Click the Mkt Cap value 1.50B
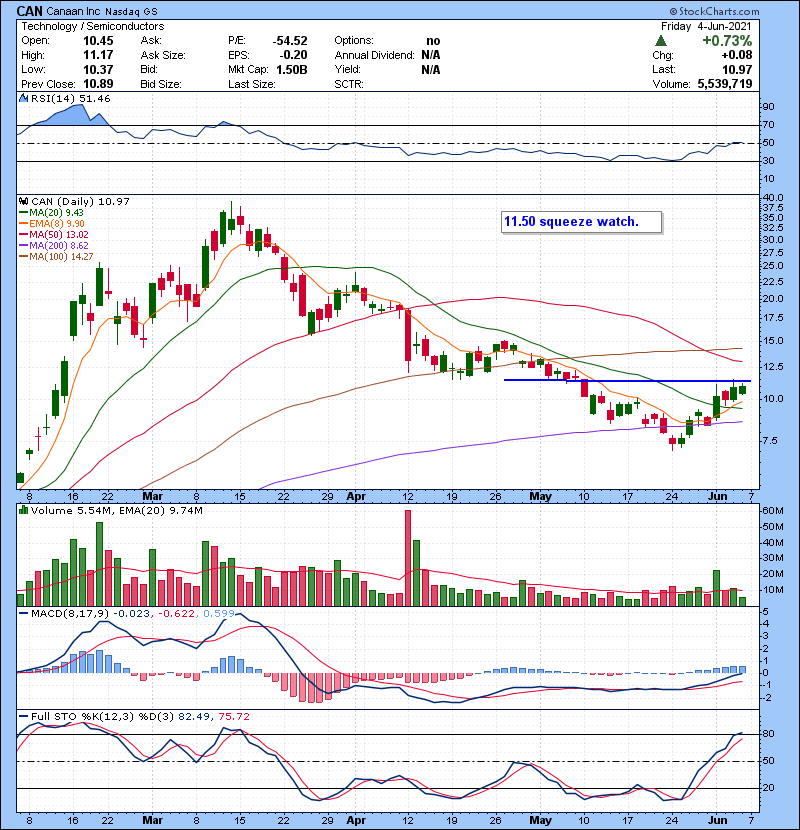Viewport: 800px width, 830px height. point(292,69)
